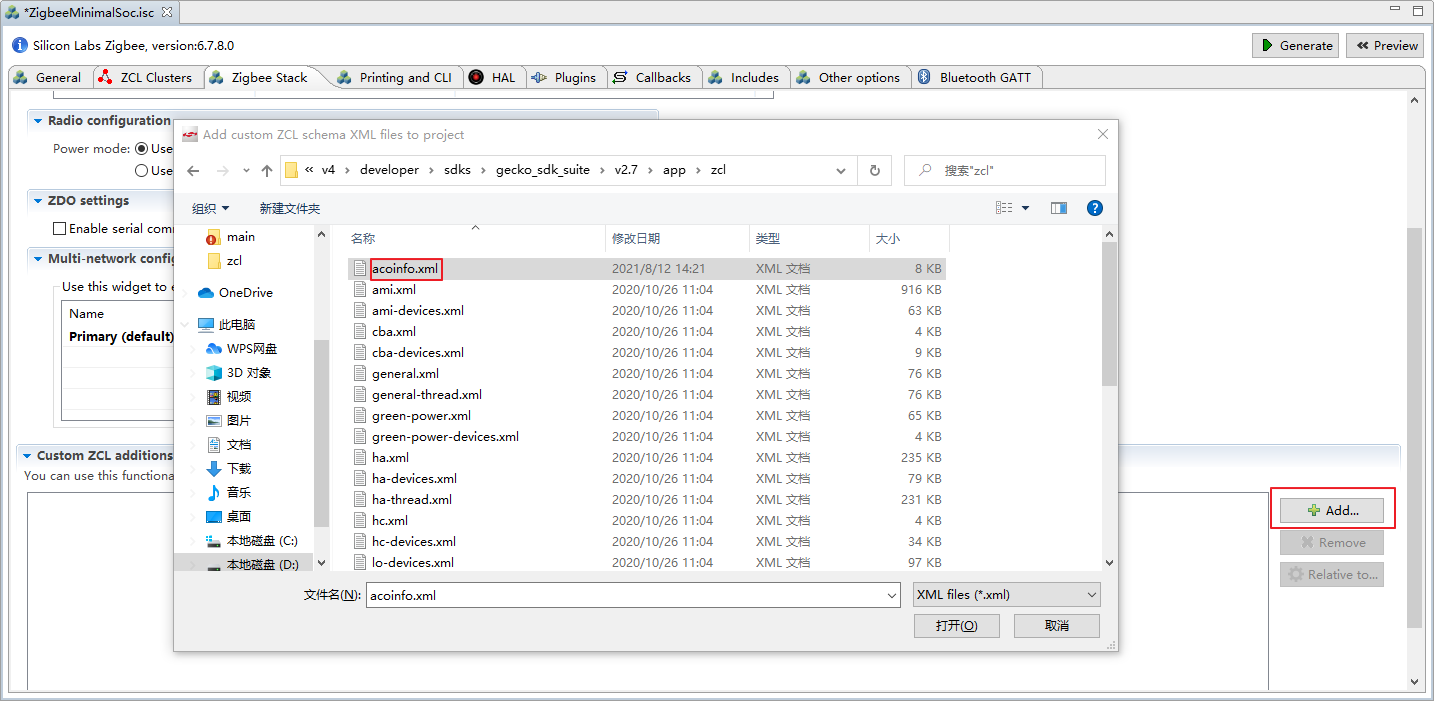The width and height of the screenshot is (1434, 701).
Task: Select OneDrive in the navigation pane
Action: (x=245, y=293)
